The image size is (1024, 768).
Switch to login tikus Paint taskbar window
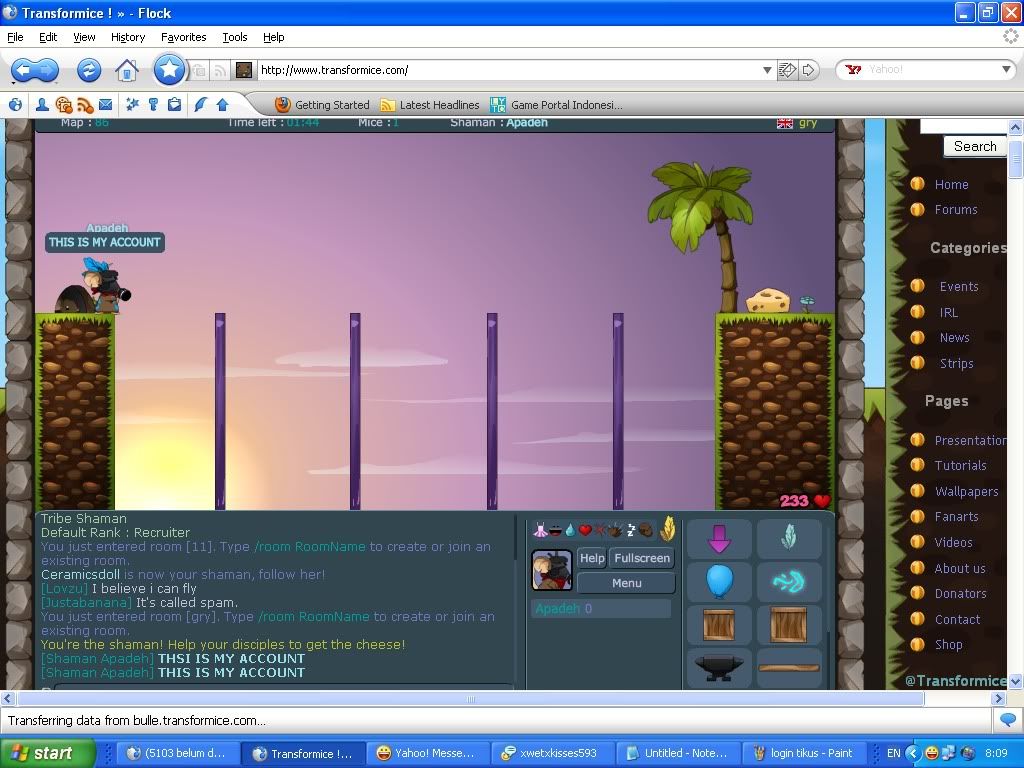(803, 753)
